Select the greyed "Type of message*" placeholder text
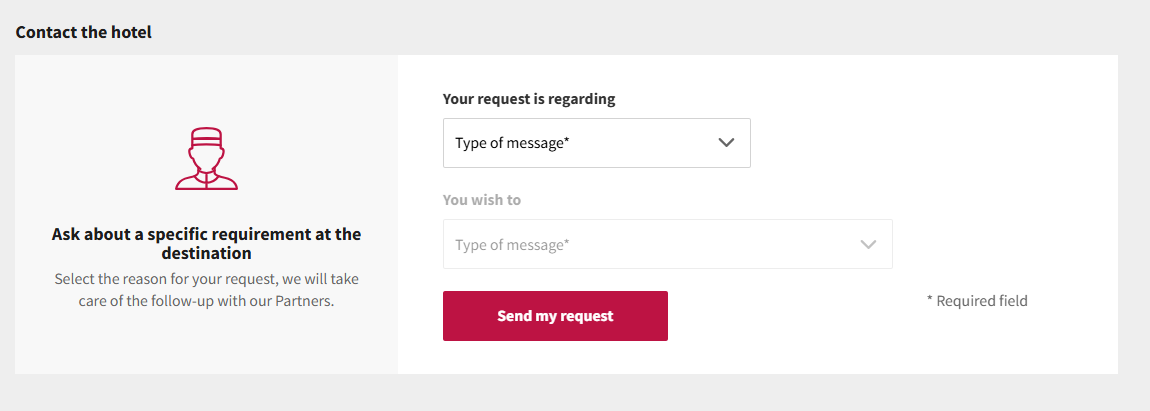Screen dimensions: 1150x411 click(x=513, y=244)
